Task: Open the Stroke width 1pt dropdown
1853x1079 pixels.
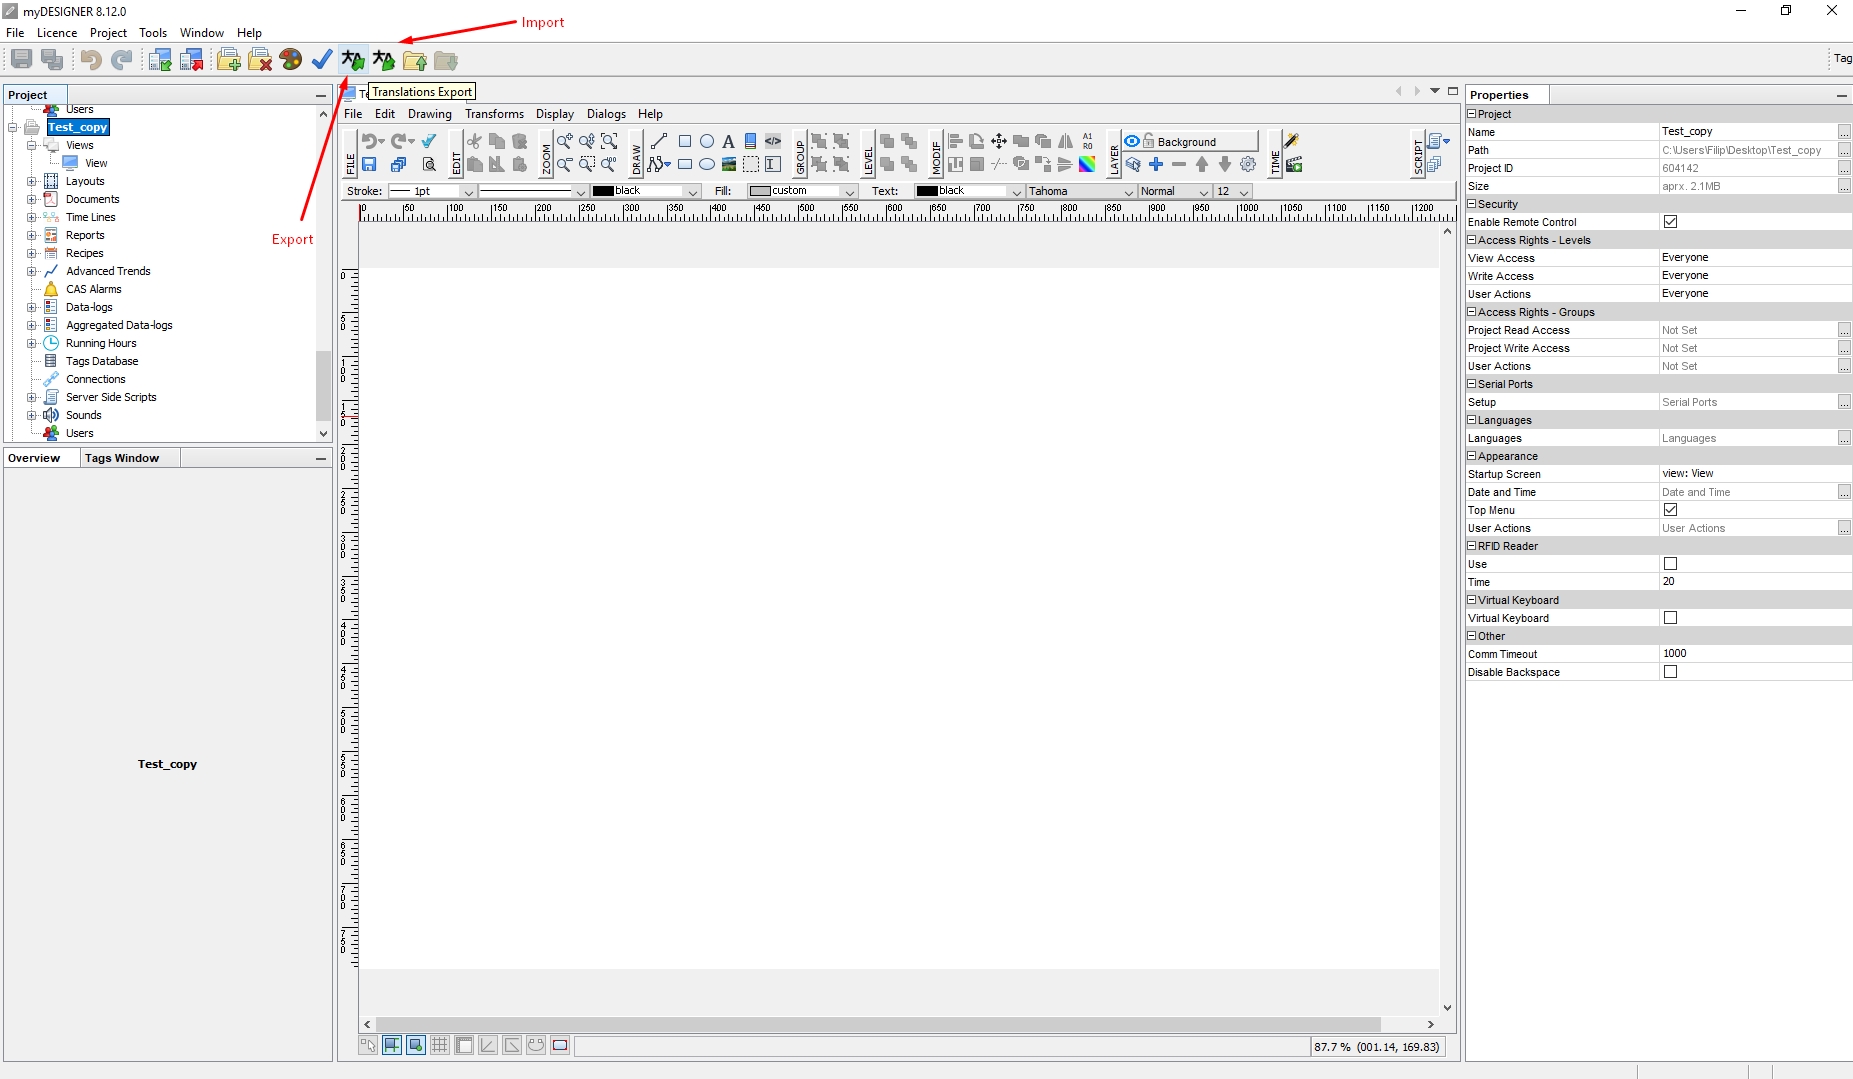Action: [432, 191]
